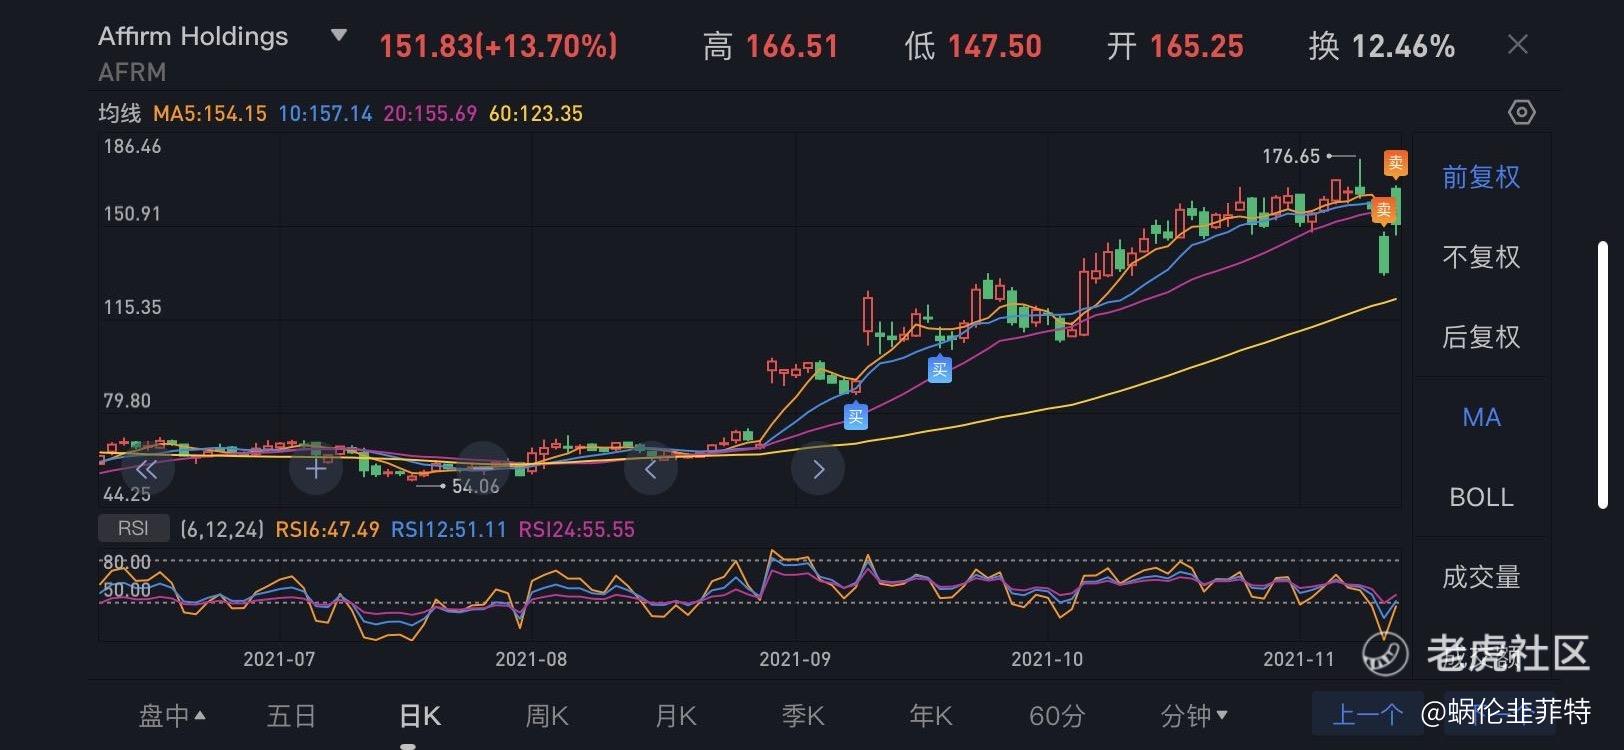Click the RSI12:51.11 value

(x=449, y=529)
